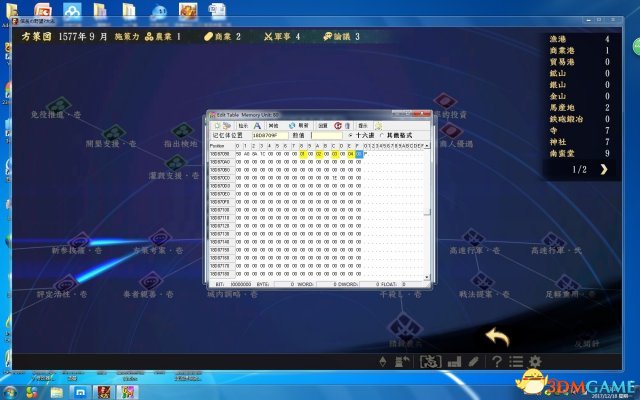Click the tower with return arrow icon

(402, 361)
